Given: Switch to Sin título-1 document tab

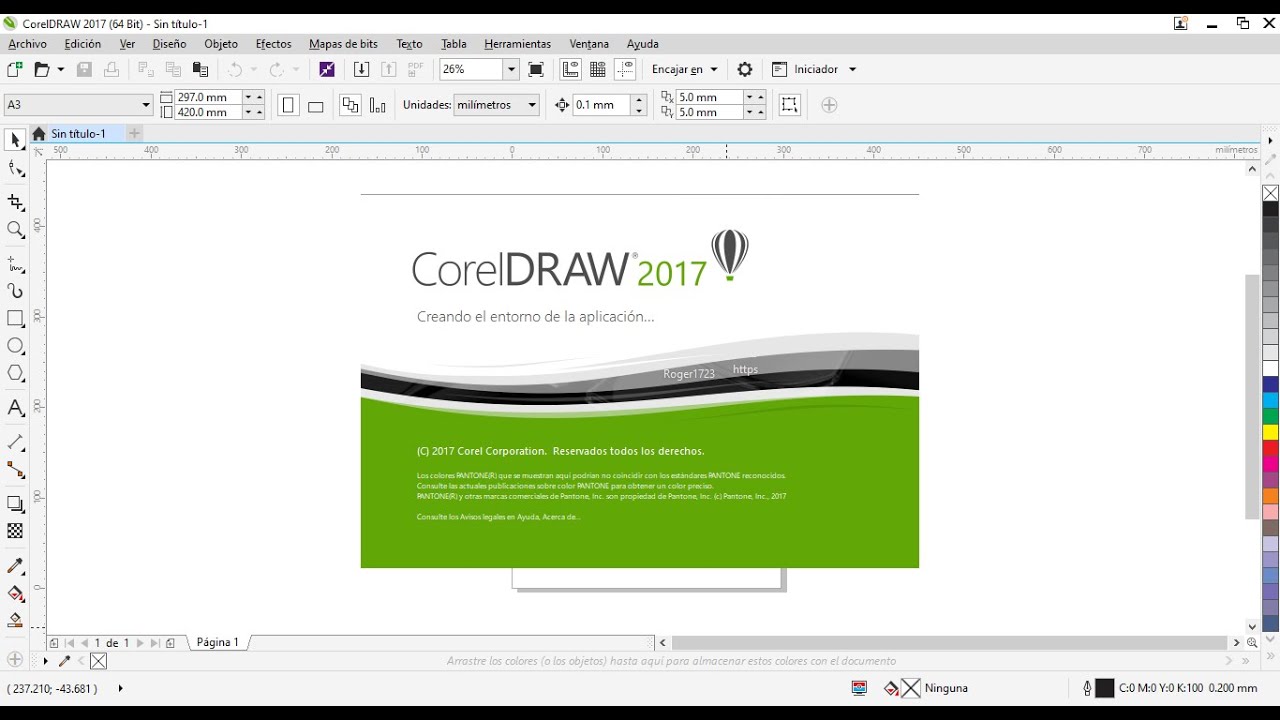Looking at the screenshot, I should (78, 134).
